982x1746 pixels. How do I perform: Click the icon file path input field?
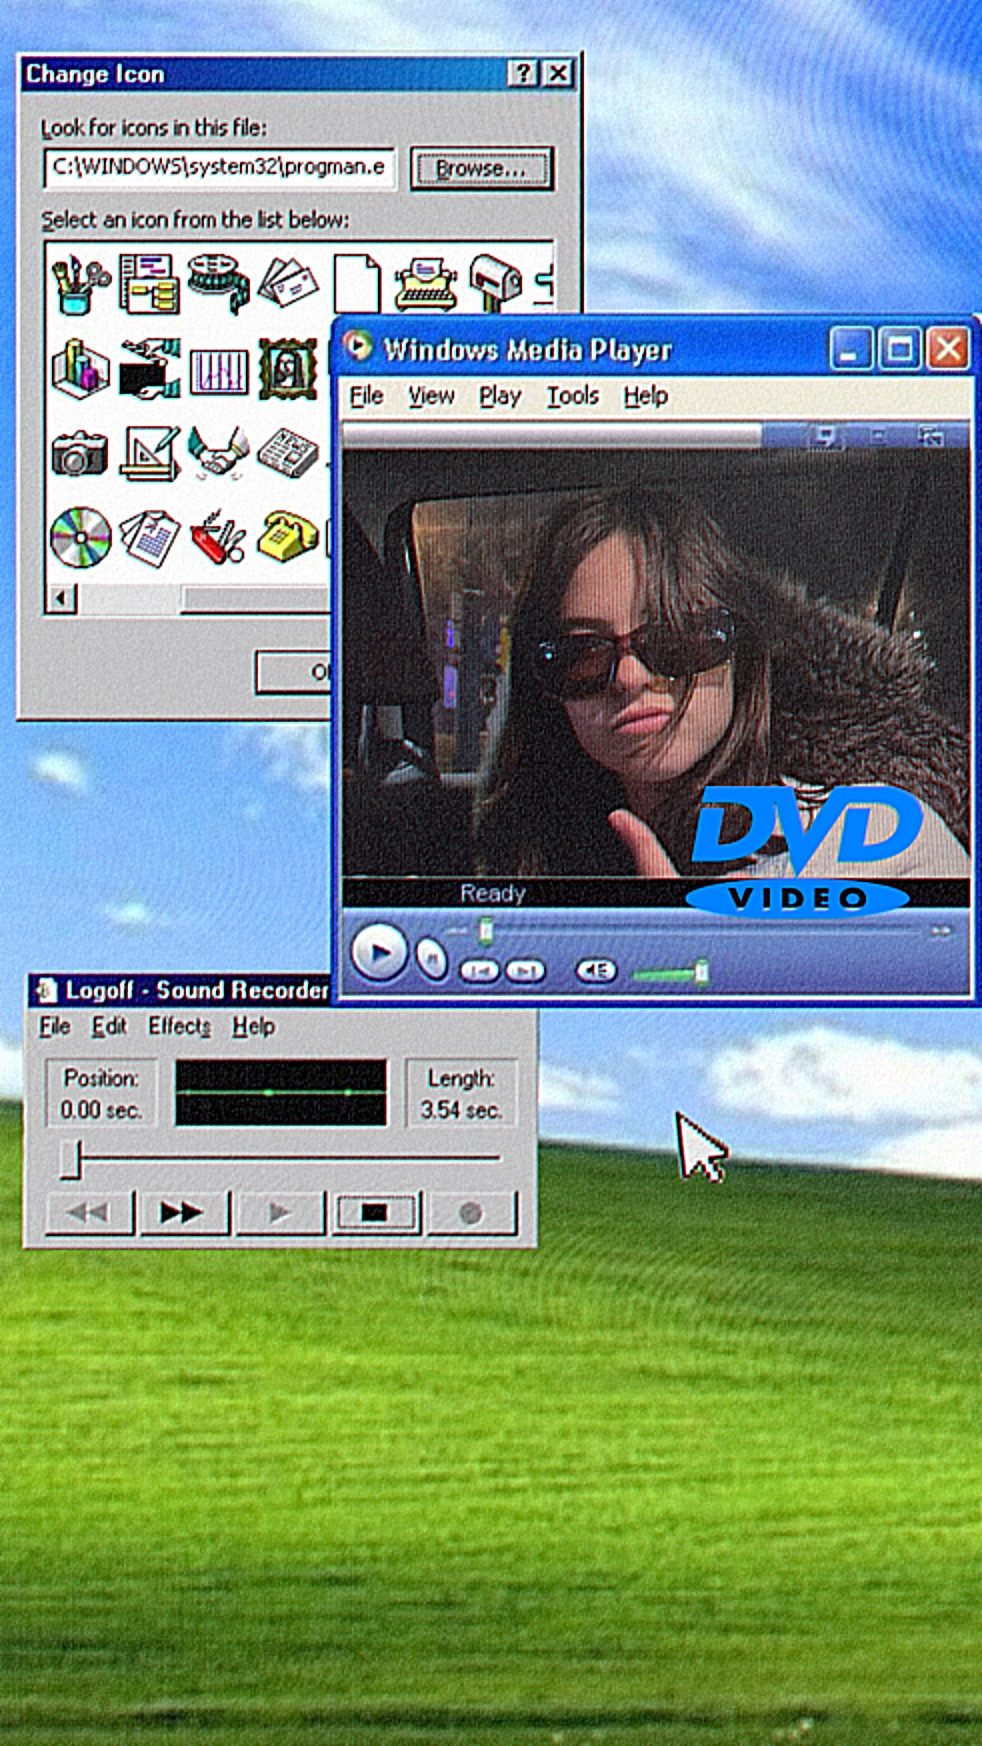pyautogui.click(x=218, y=168)
